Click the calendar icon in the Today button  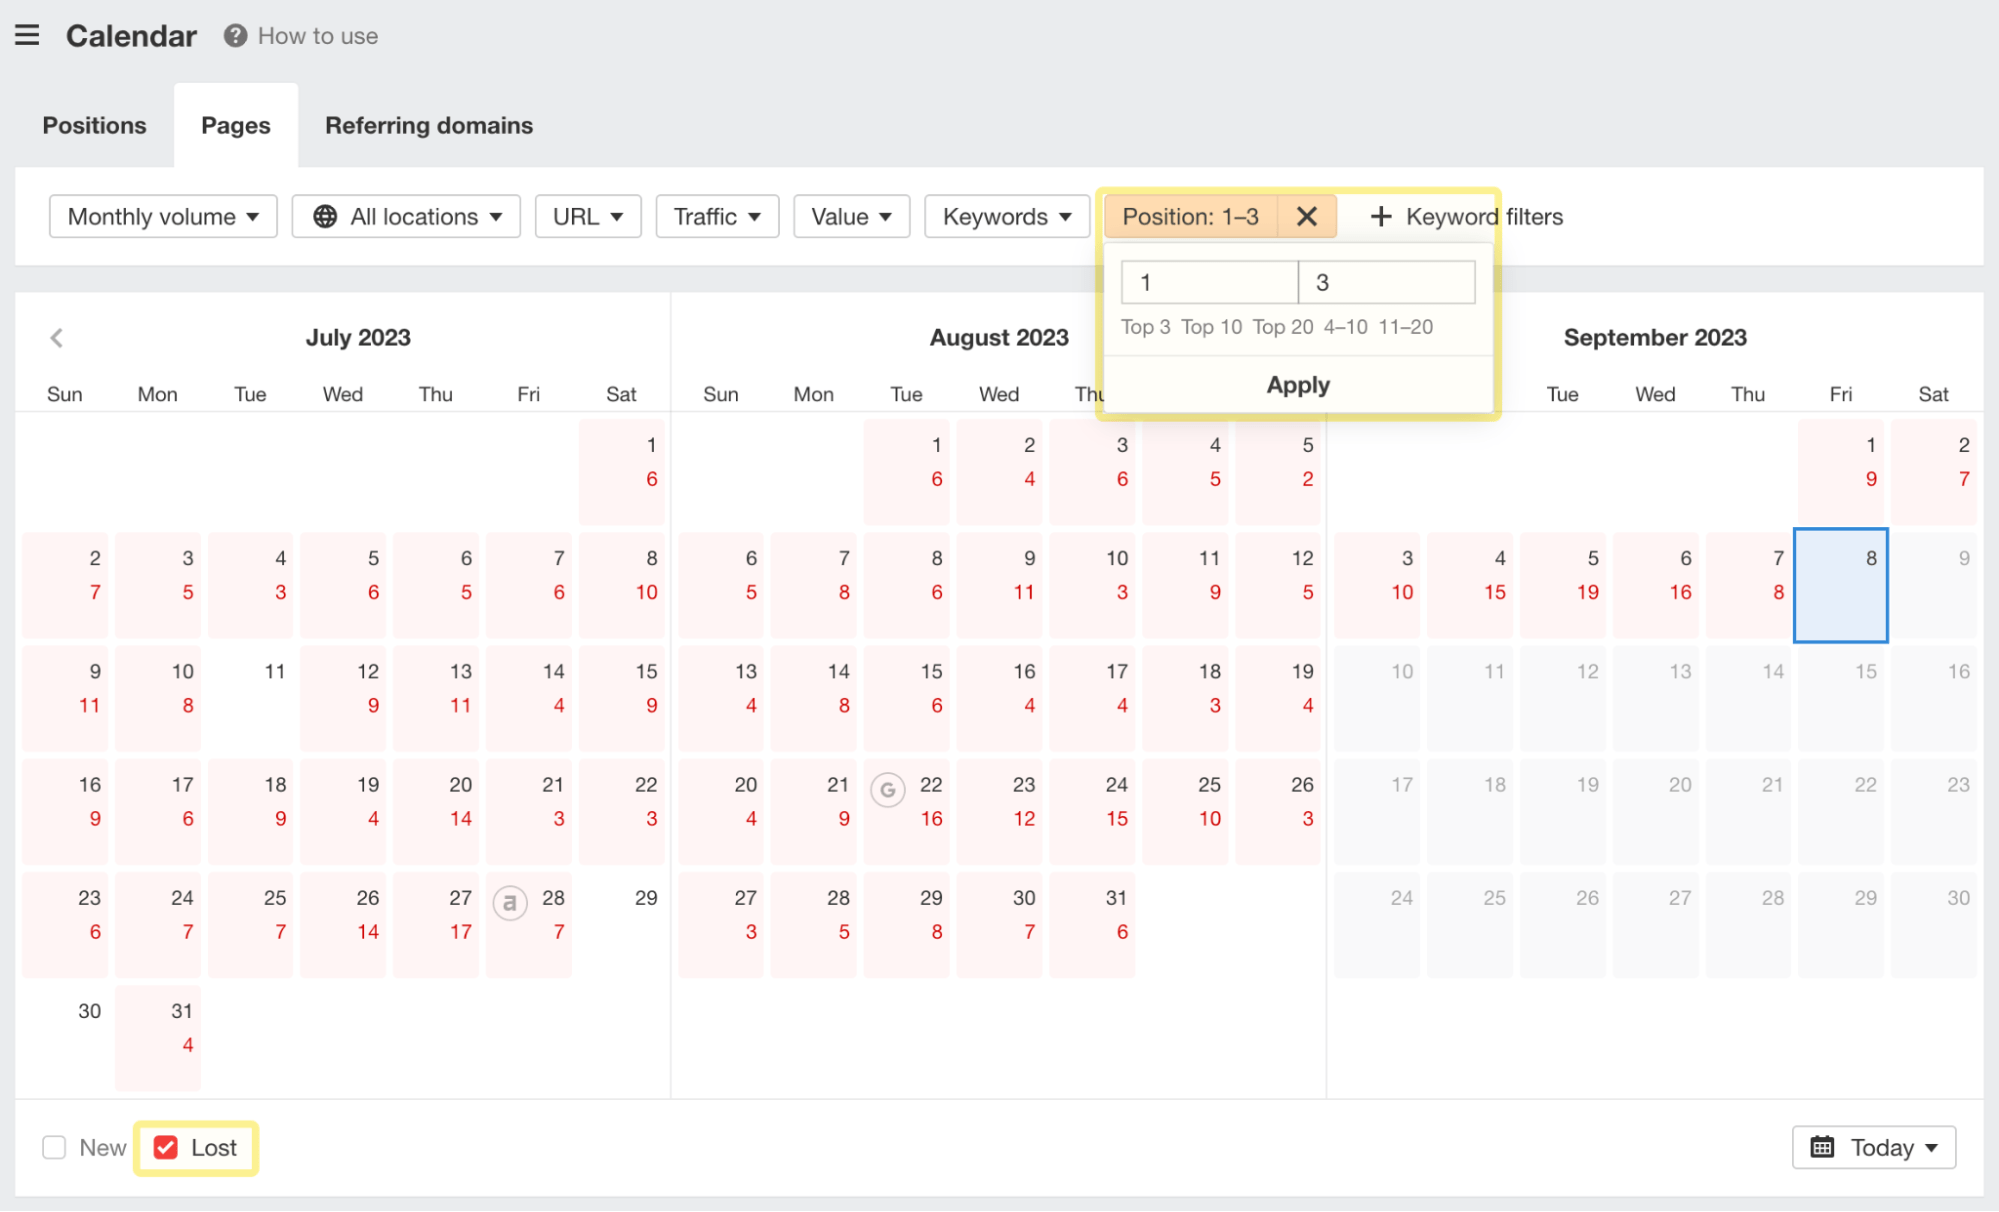[1823, 1147]
